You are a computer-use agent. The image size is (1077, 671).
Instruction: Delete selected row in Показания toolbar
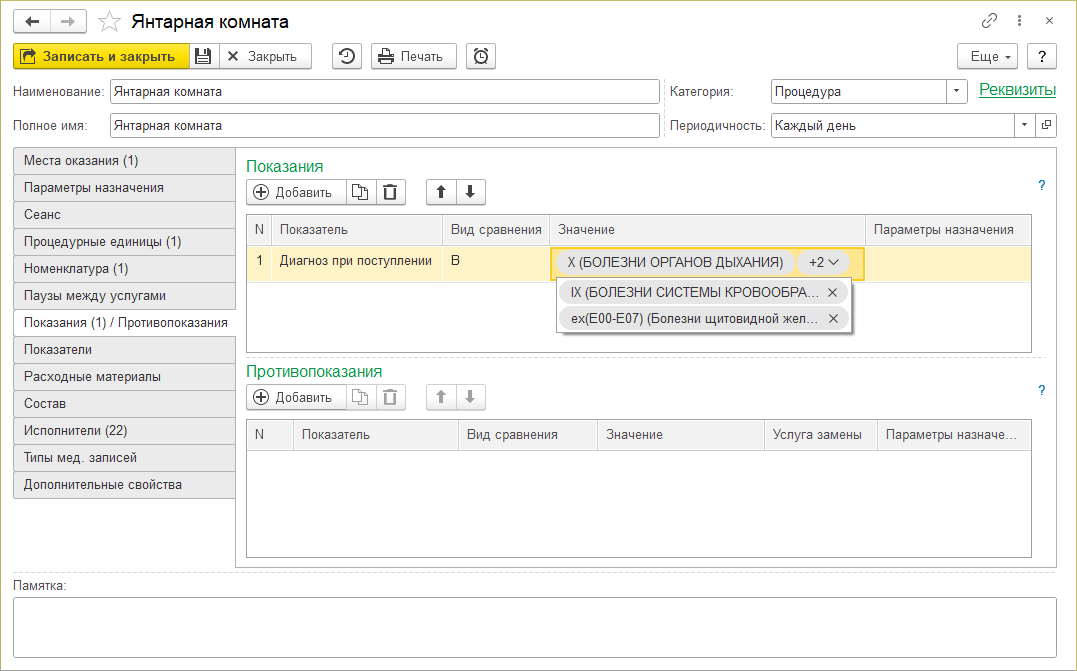coord(391,192)
